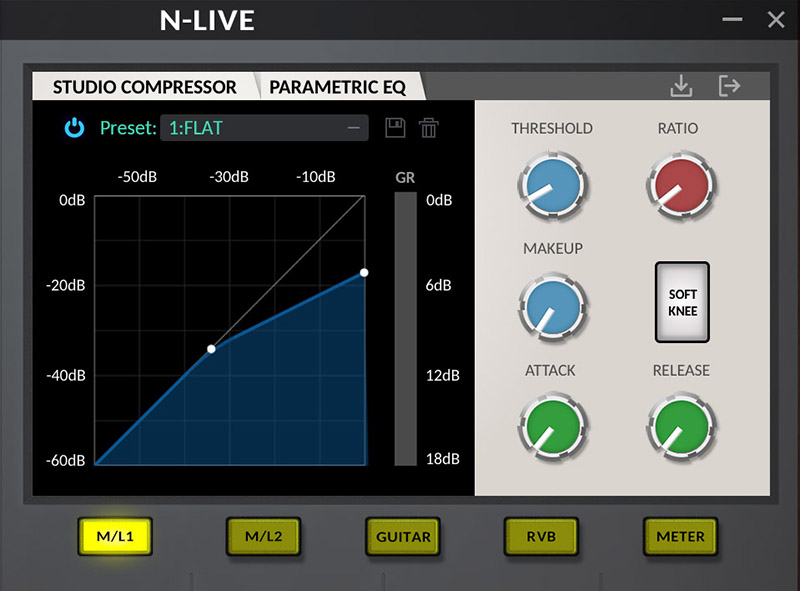Click the green Attack knob

(x=551, y=426)
